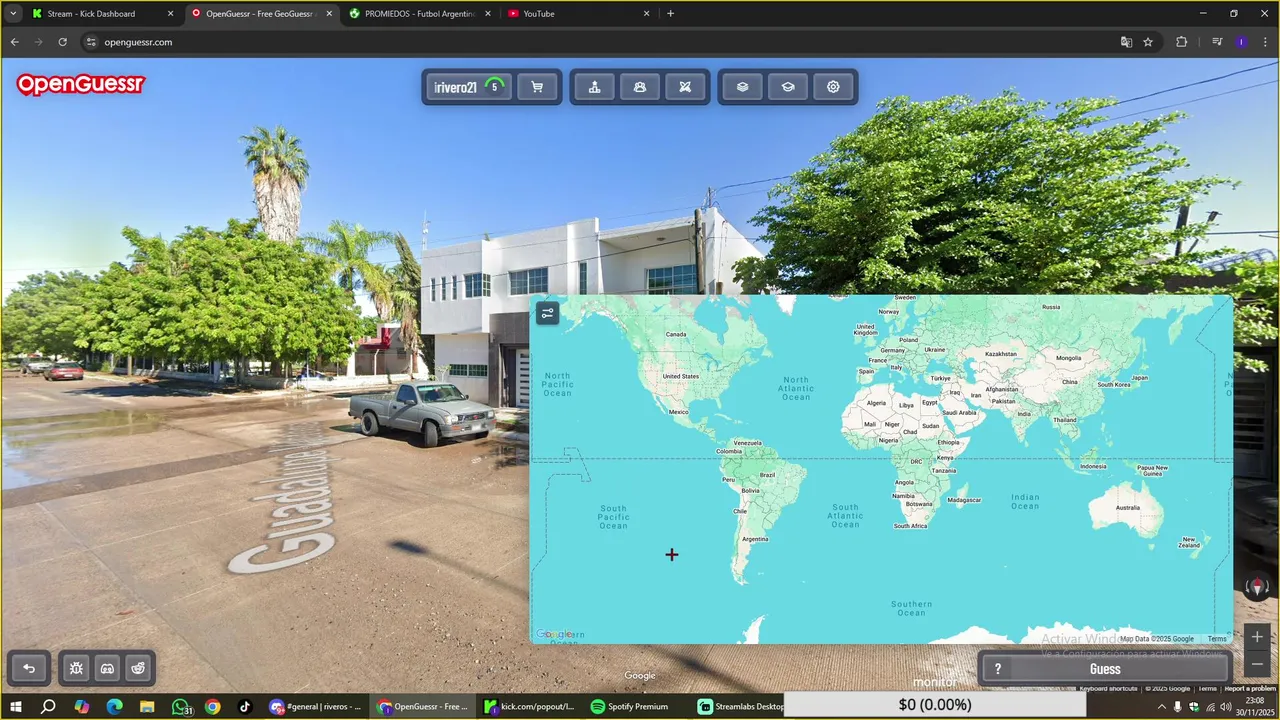
Task: Open File Explorer from taskbar
Action: point(147,706)
